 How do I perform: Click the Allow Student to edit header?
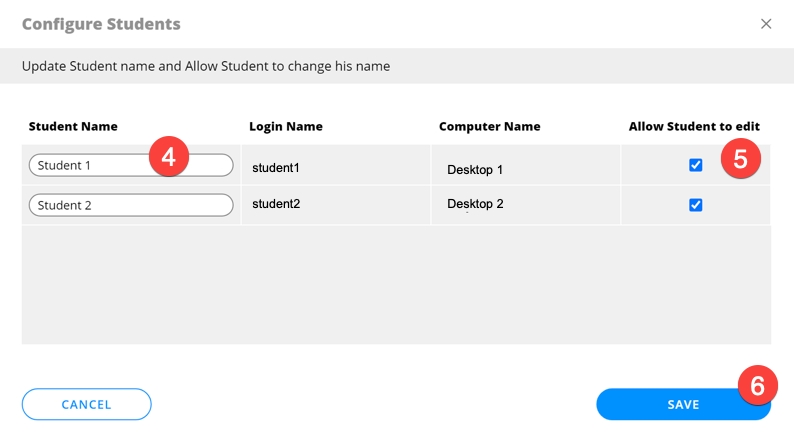(694, 127)
